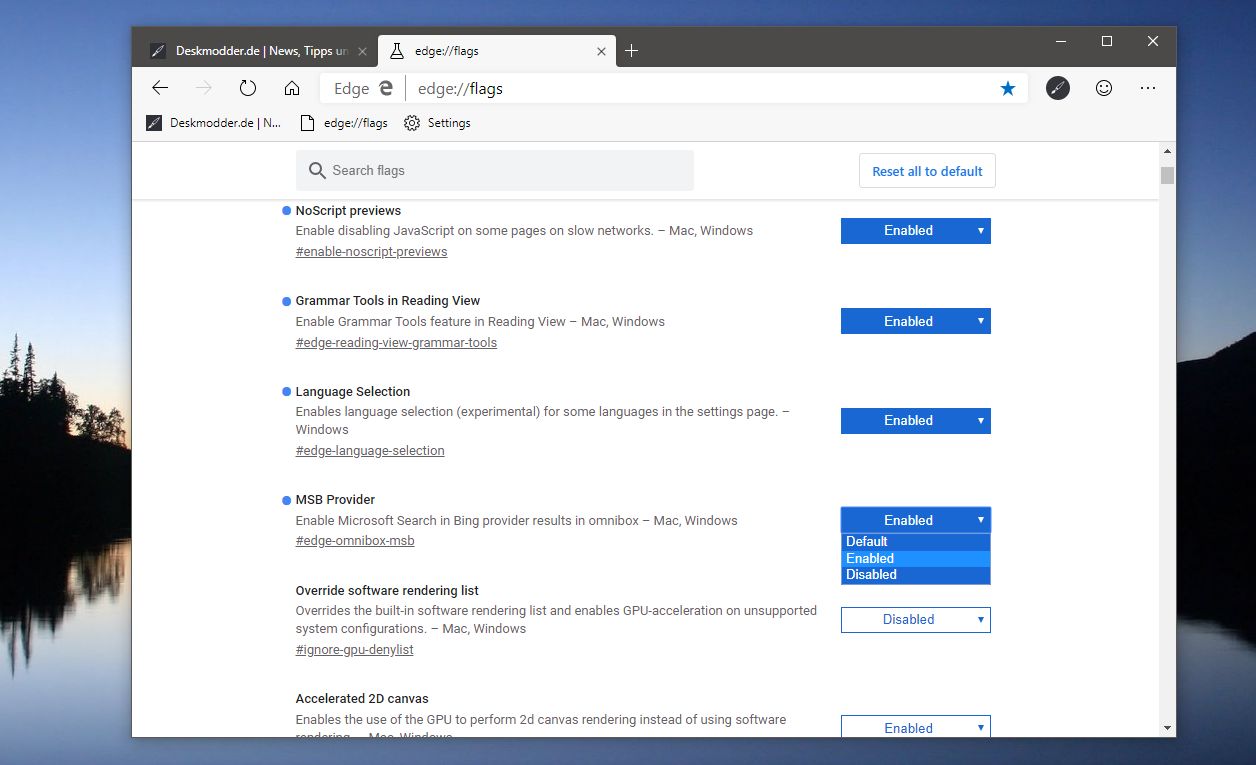This screenshot has height=765, width=1256.
Task: Click the flask icon on flags tab
Action: point(397,51)
